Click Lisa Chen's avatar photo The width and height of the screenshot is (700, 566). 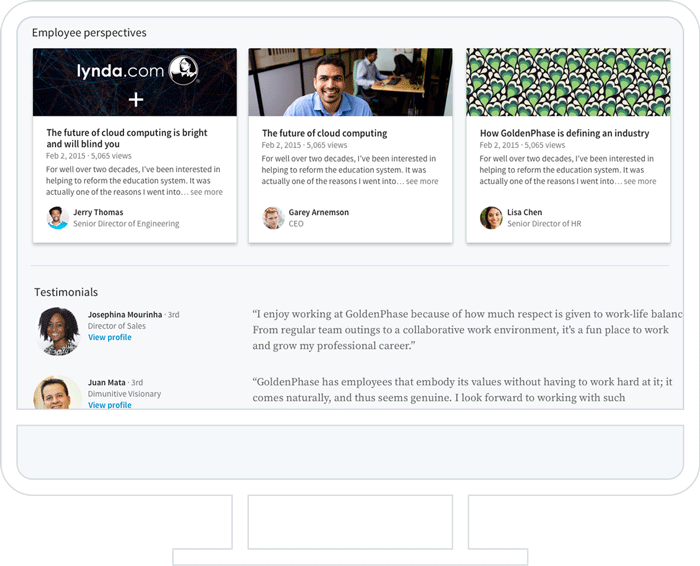pyautogui.click(x=491, y=218)
